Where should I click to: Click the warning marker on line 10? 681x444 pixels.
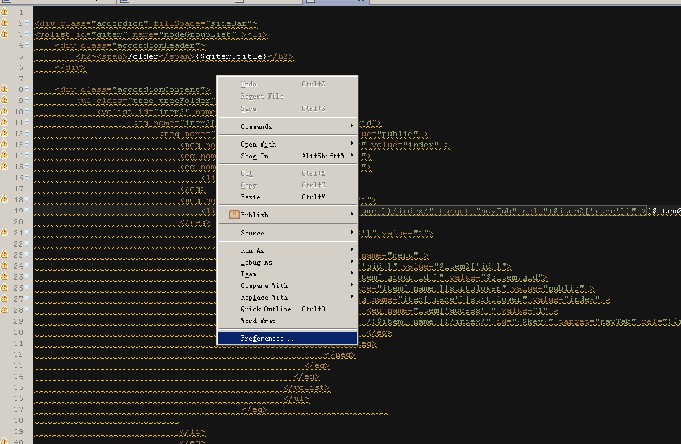tap(5, 111)
